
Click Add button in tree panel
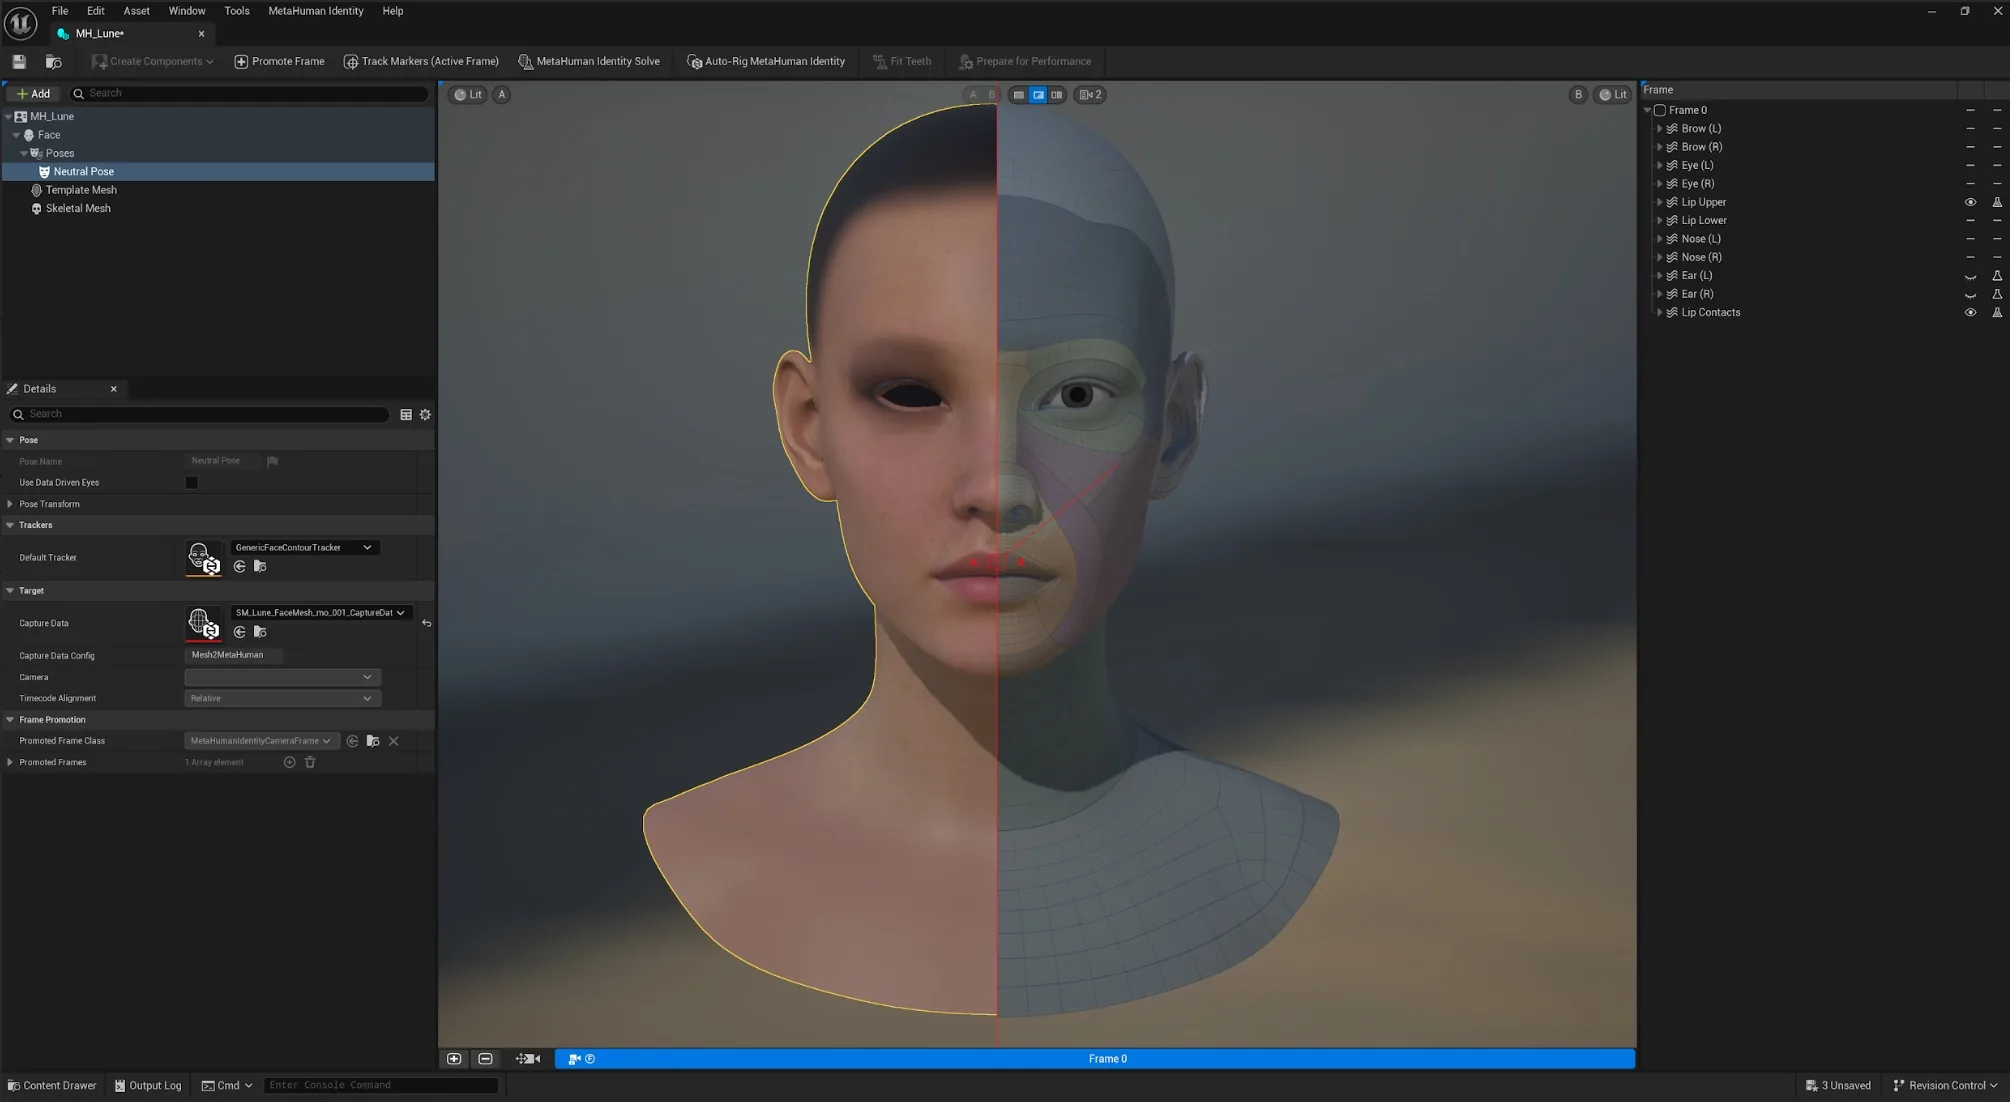point(33,93)
